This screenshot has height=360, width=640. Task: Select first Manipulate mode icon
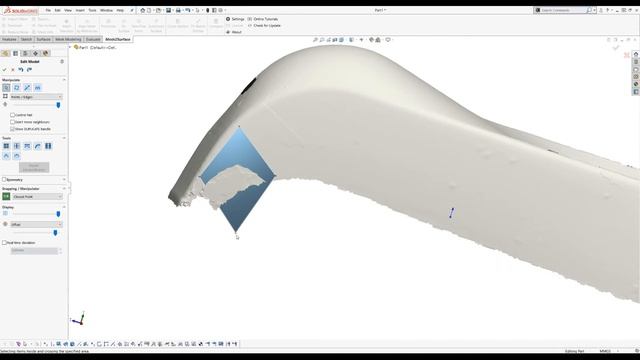[x=6, y=88]
